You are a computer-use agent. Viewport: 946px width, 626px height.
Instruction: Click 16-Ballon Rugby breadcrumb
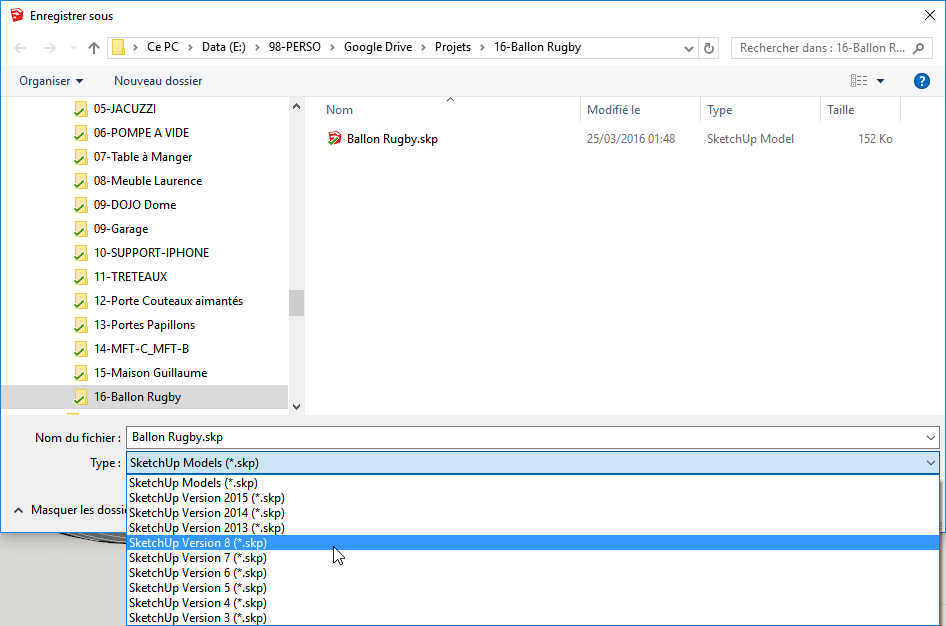(x=538, y=47)
